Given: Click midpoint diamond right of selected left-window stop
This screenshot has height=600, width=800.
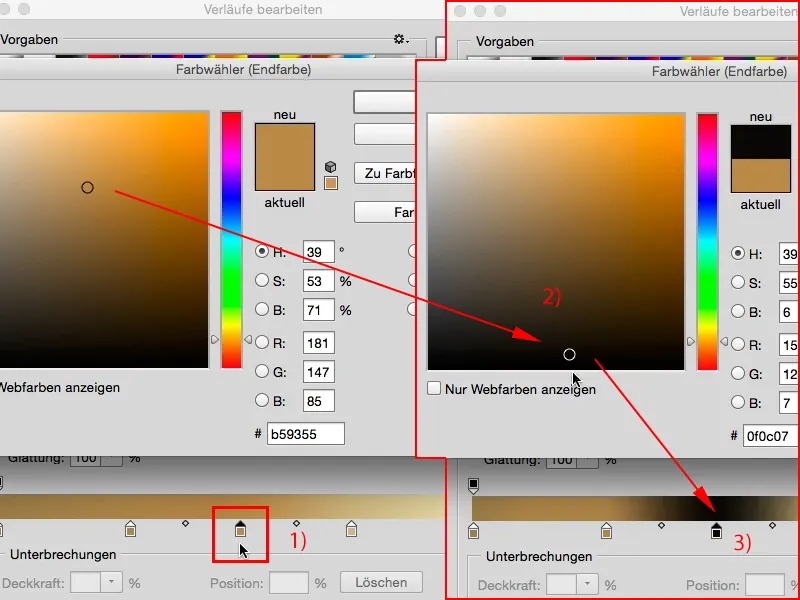Looking at the screenshot, I should click(296, 523).
